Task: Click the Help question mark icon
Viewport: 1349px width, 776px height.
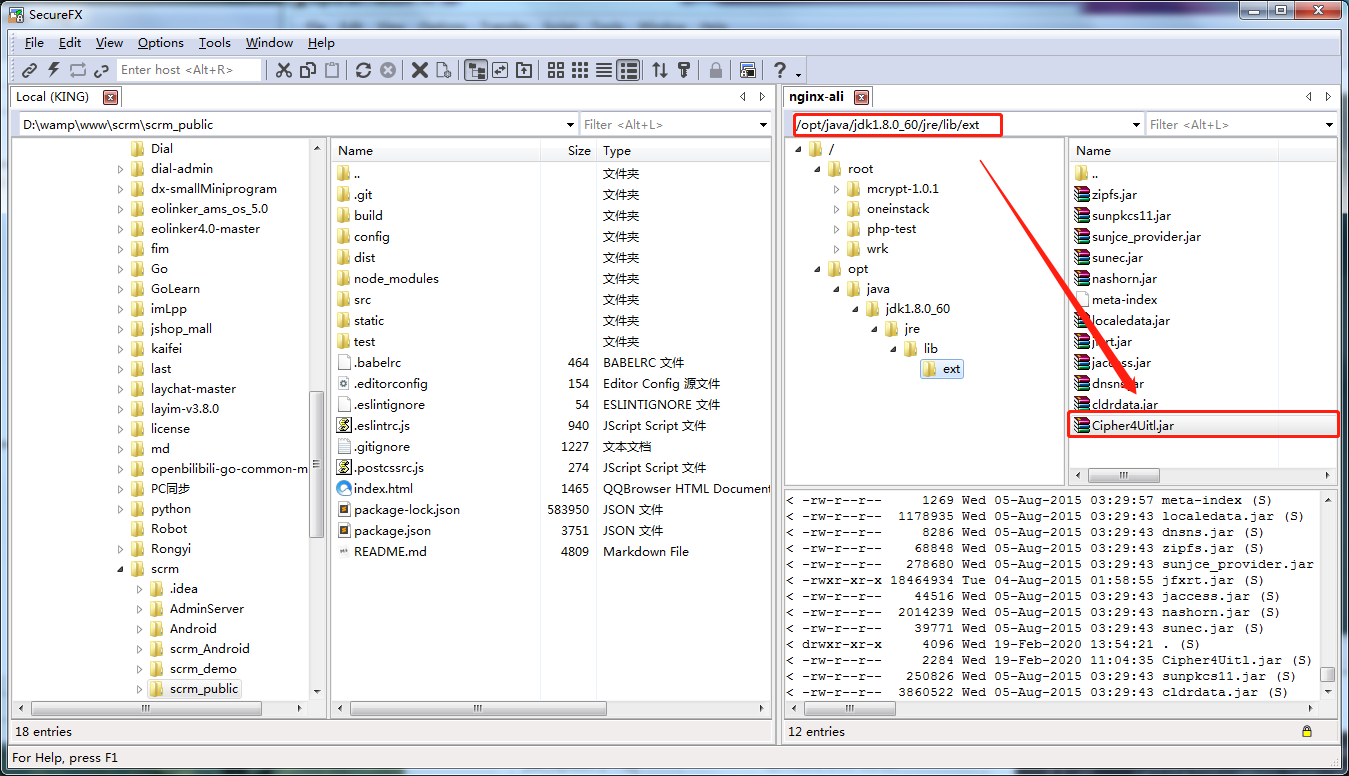Action: (780, 70)
